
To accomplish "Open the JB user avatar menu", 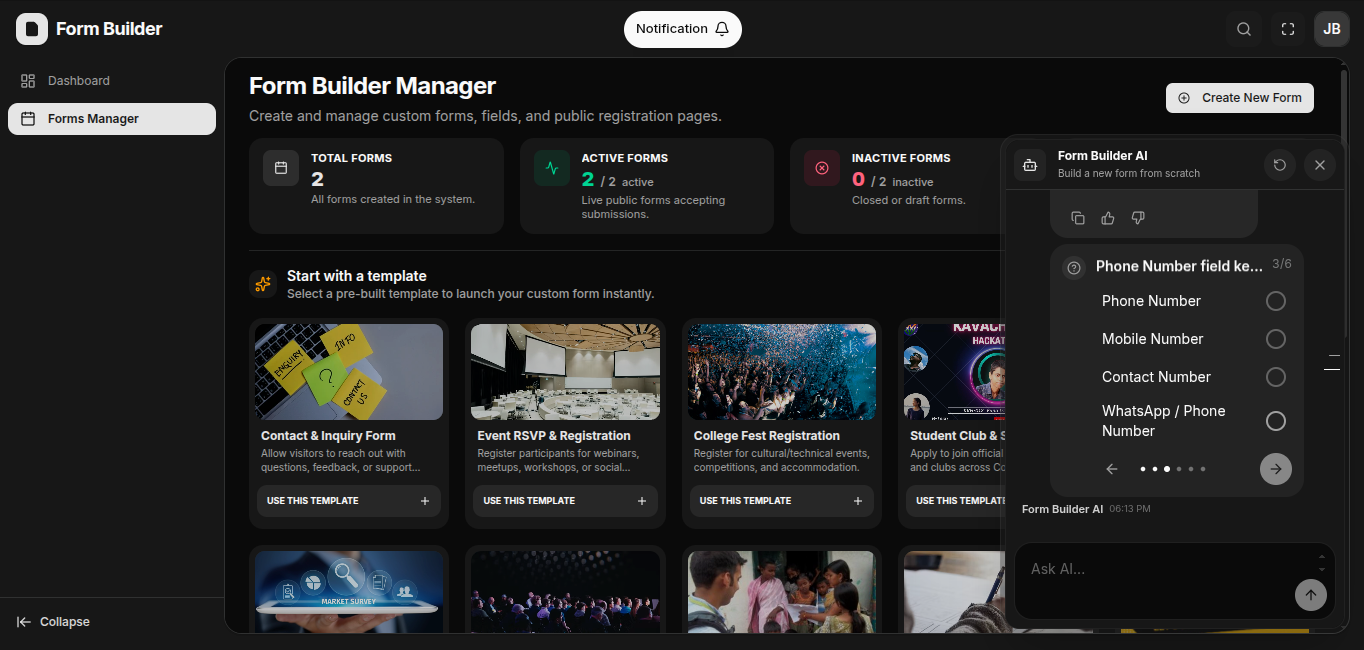I will [1332, 29].
